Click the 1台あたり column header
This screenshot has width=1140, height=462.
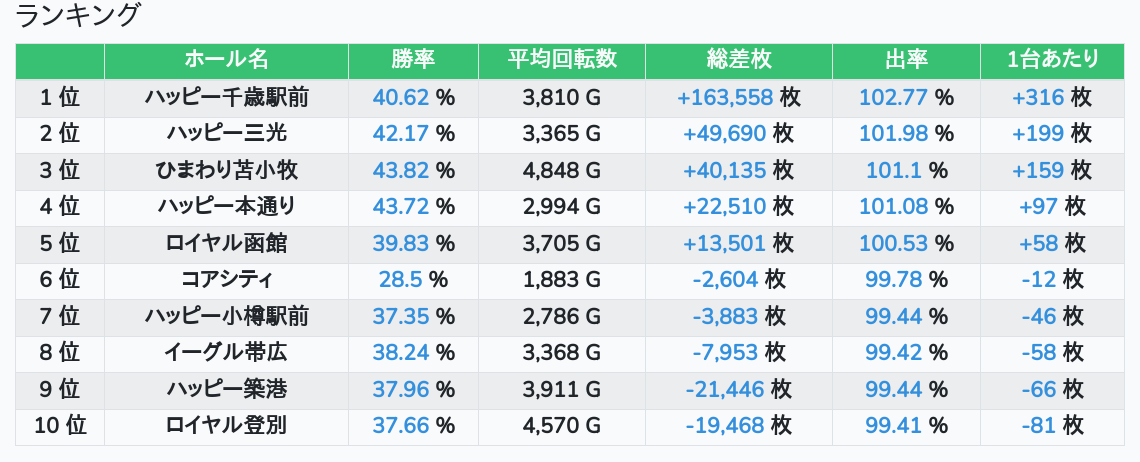point(1052,60)
